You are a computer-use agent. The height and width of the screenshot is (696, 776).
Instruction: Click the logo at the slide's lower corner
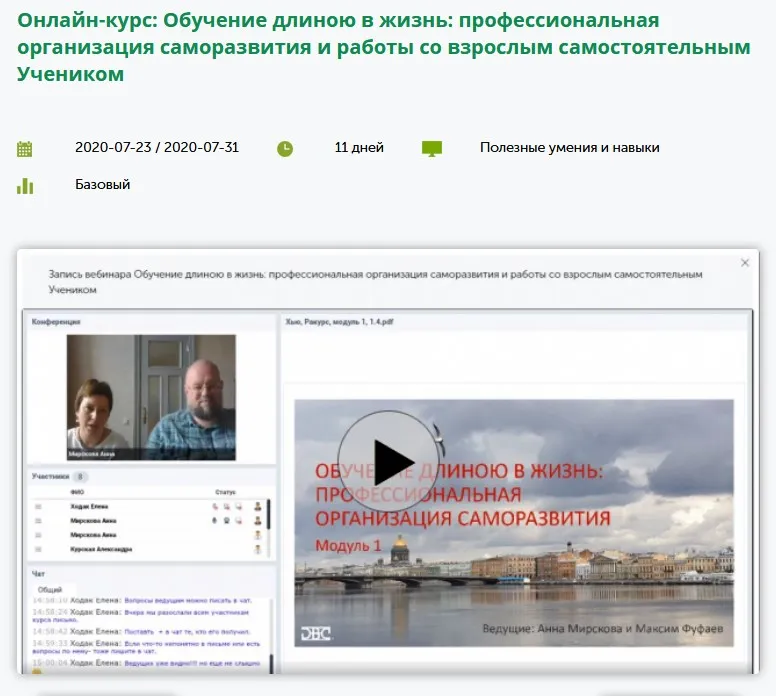(316, 633)
